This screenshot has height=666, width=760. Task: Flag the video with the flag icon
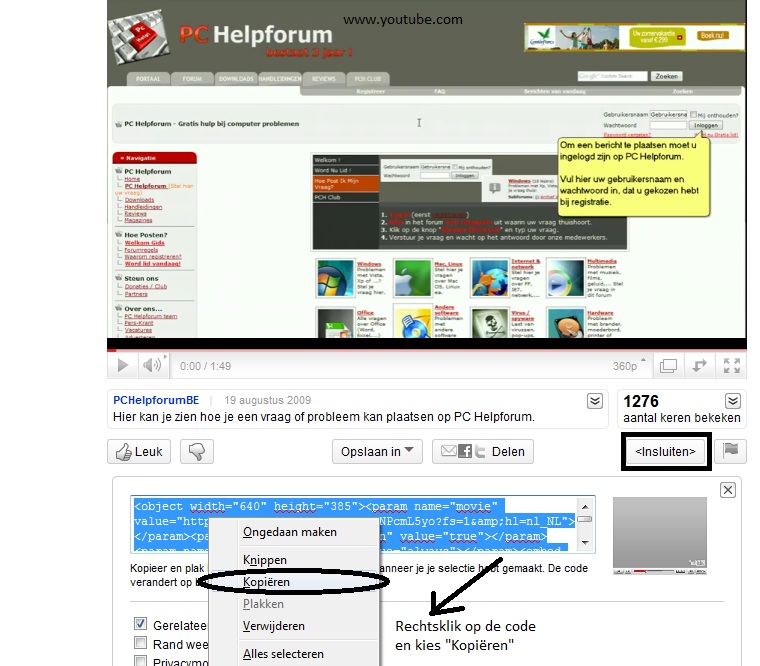(730, 451)
